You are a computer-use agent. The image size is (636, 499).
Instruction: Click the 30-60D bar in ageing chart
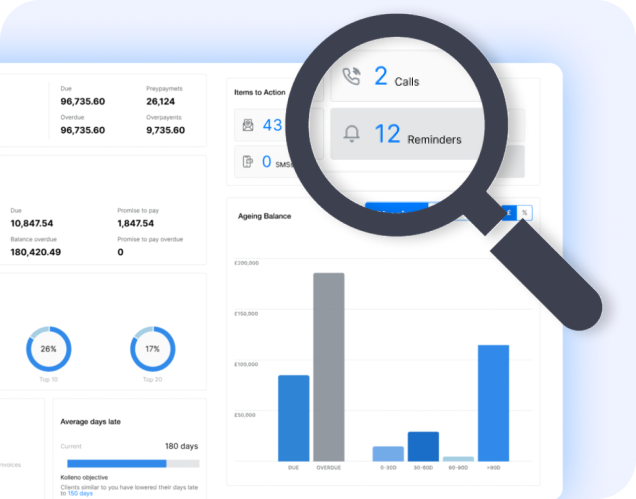pos(423,446)
